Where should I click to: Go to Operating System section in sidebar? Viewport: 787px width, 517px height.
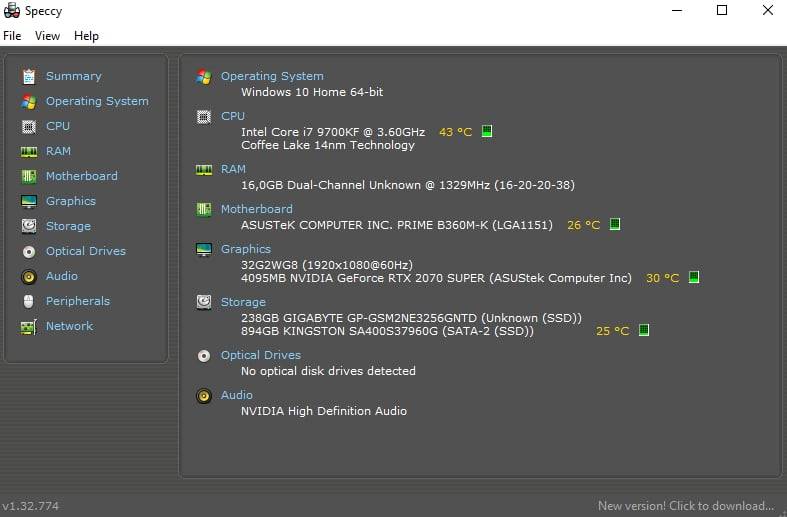point(97,101)
